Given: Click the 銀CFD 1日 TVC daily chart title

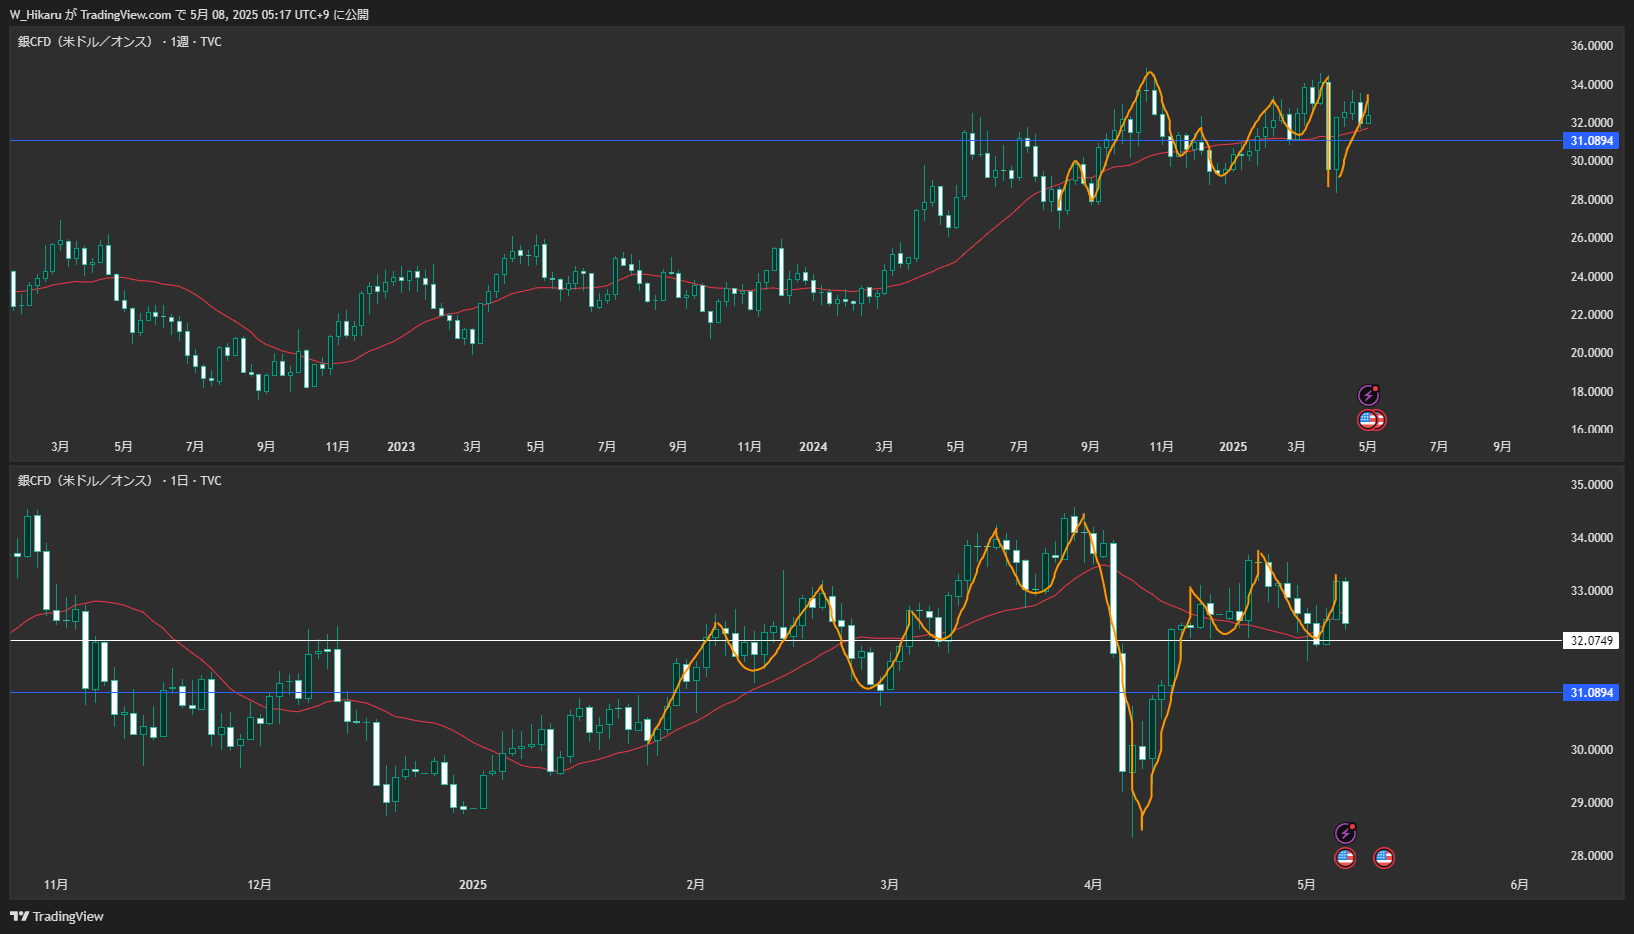Looking at the screenshot, I should [x=120, y=481].
